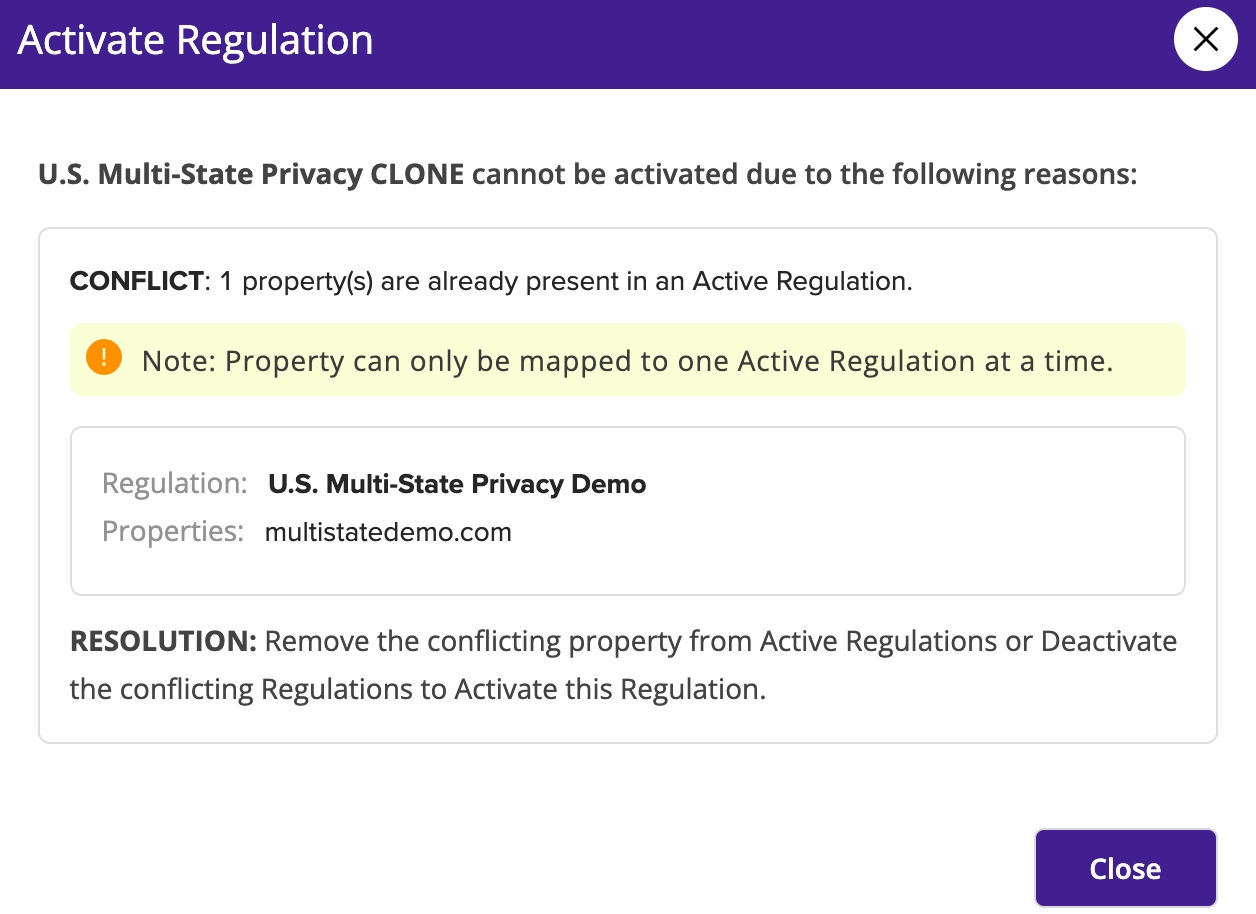The image size is (1256, 914).
Task: Click the U.S. Multi-State Privacy CLONE name
Action: (x=251, y=174)
